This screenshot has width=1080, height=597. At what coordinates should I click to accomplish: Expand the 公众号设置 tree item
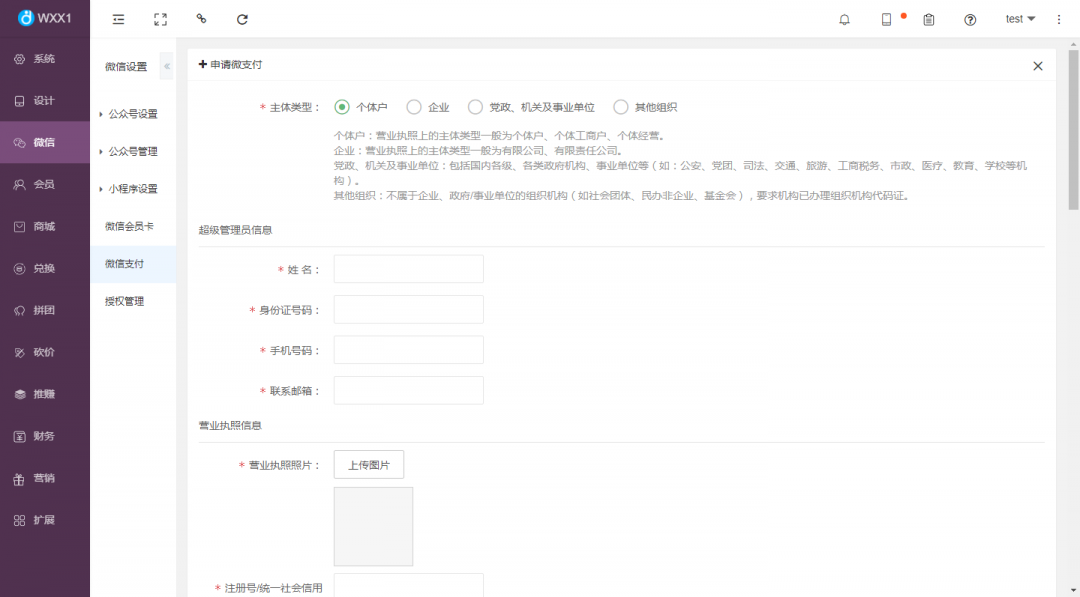(132, 114)
